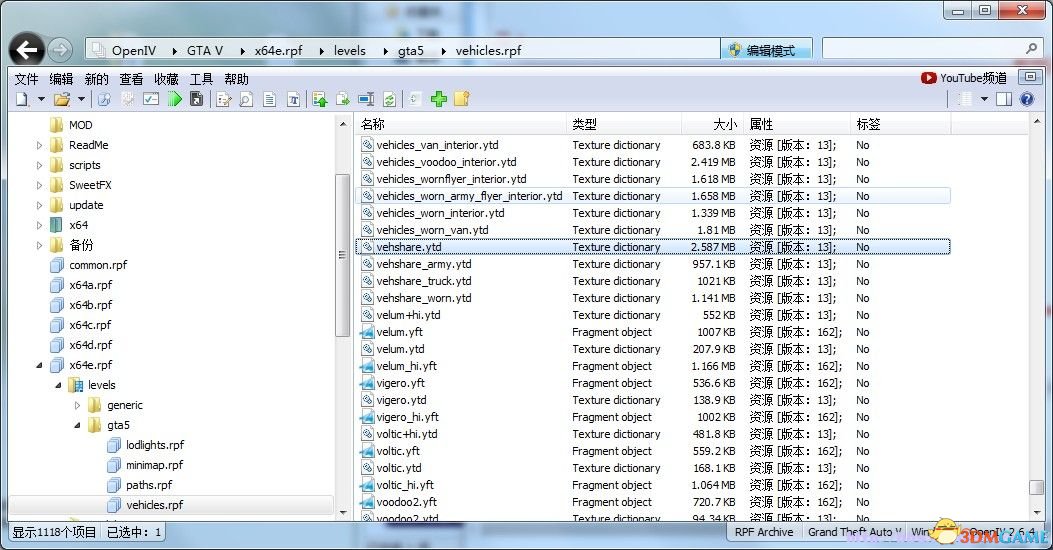Click the plain text document toolbar icon
The width and height of the screenshot is (1053, 550).
(270, 100)
